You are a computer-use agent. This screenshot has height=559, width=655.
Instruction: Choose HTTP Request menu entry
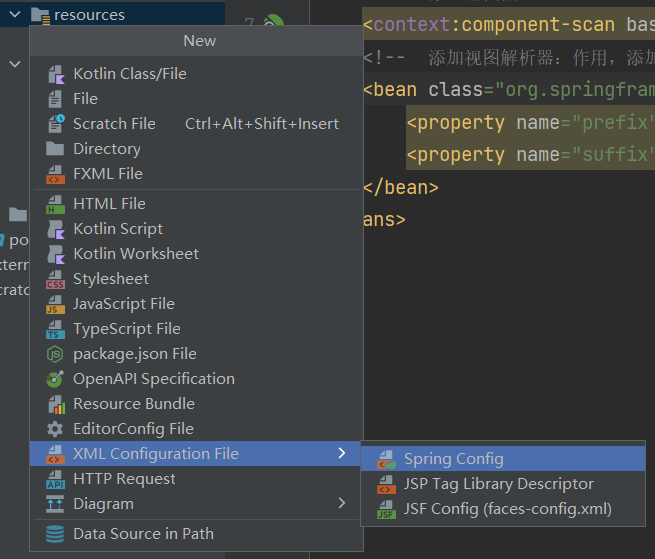click(124, 479)
